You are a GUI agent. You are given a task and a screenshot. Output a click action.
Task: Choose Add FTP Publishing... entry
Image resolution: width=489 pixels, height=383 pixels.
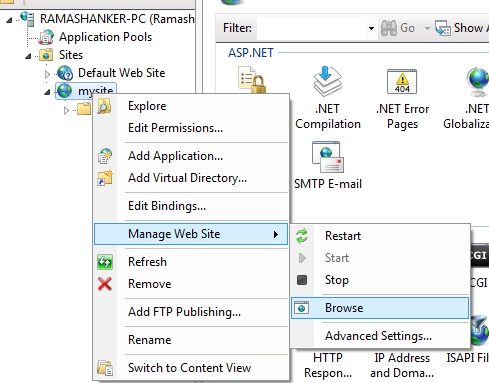click(191, 312)
